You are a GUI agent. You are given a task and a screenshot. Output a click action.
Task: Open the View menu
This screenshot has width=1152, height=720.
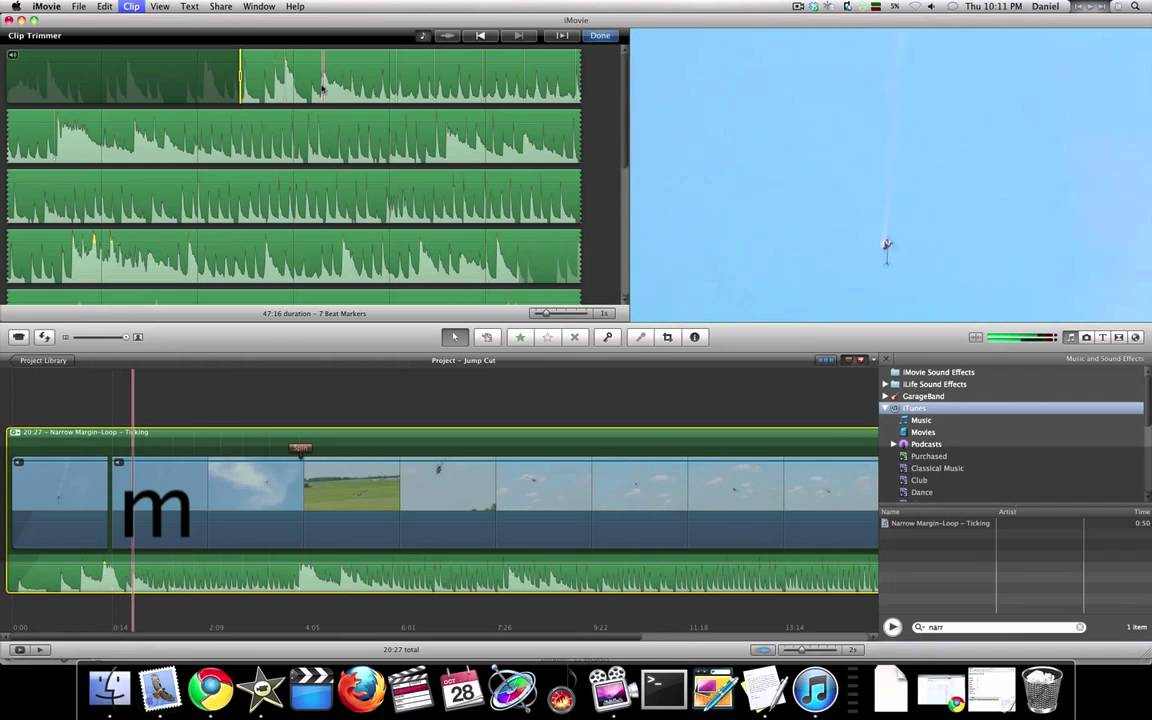coord(159,6)
